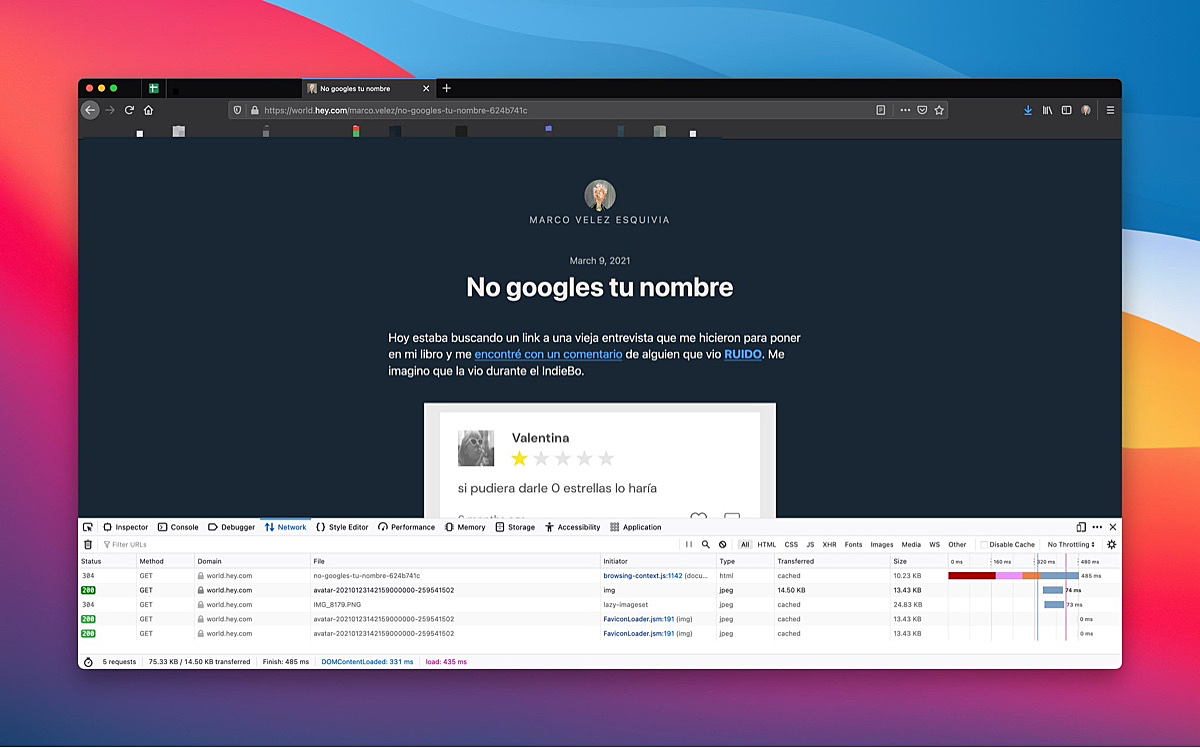Image resolution: width=1200 pixels, height=748 pixels.
Task: Switch to the pinned green spreadsheet tab
Action: point(154,88)
